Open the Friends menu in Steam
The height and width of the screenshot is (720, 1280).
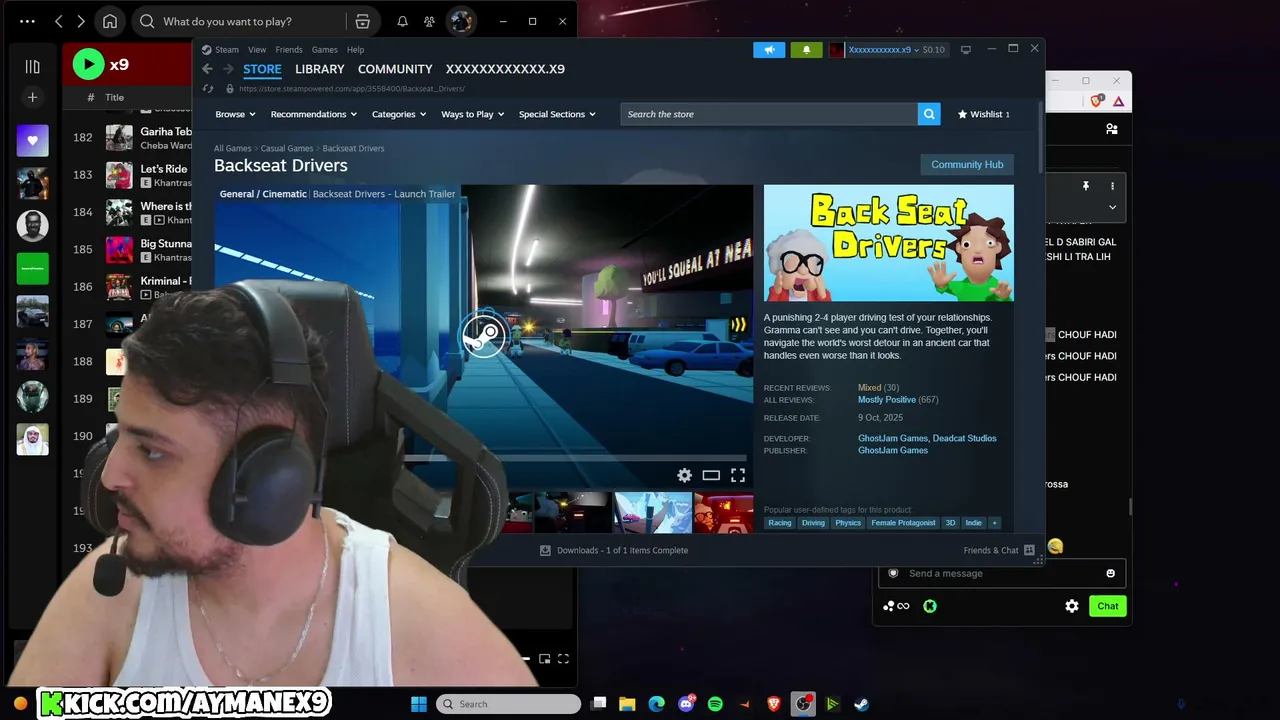(x=289, y=50)
